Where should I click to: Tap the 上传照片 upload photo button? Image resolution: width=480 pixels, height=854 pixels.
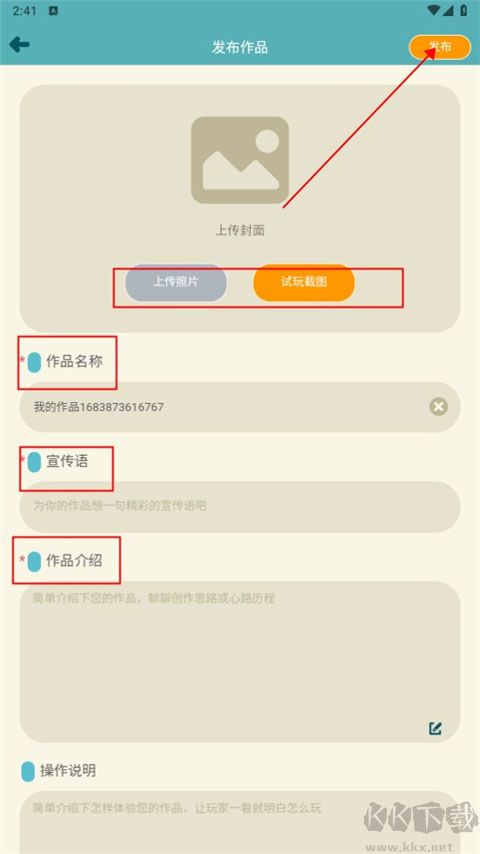pos(175,282)
